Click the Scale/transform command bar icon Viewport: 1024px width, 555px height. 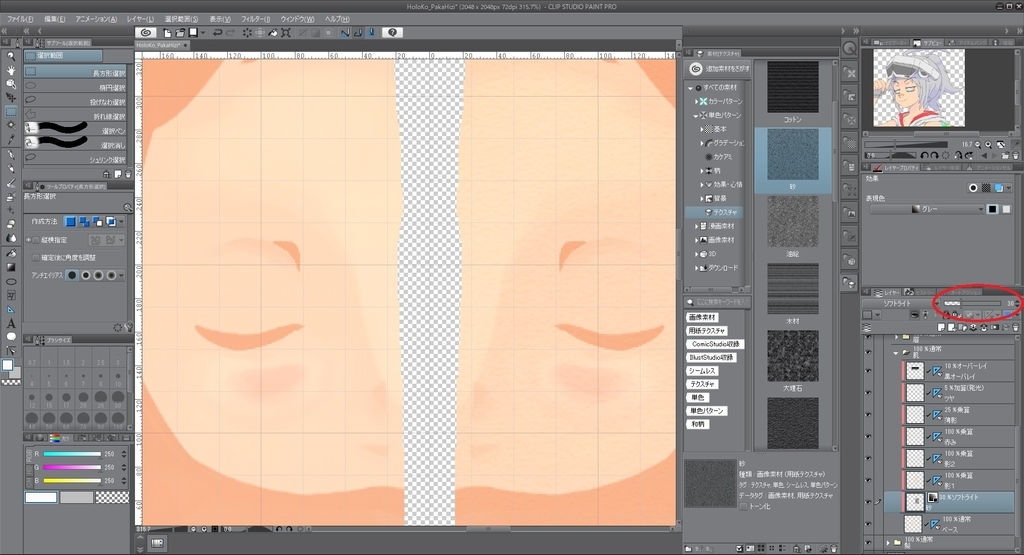click(x=285, y=33)
